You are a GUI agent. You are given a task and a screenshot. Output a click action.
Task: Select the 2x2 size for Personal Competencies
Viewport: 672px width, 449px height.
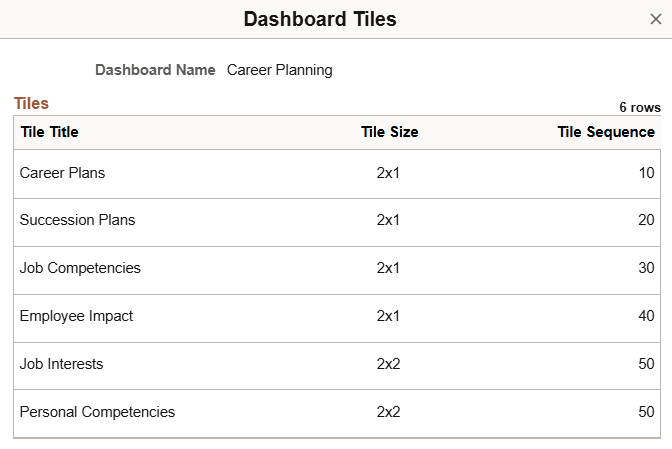388,413
